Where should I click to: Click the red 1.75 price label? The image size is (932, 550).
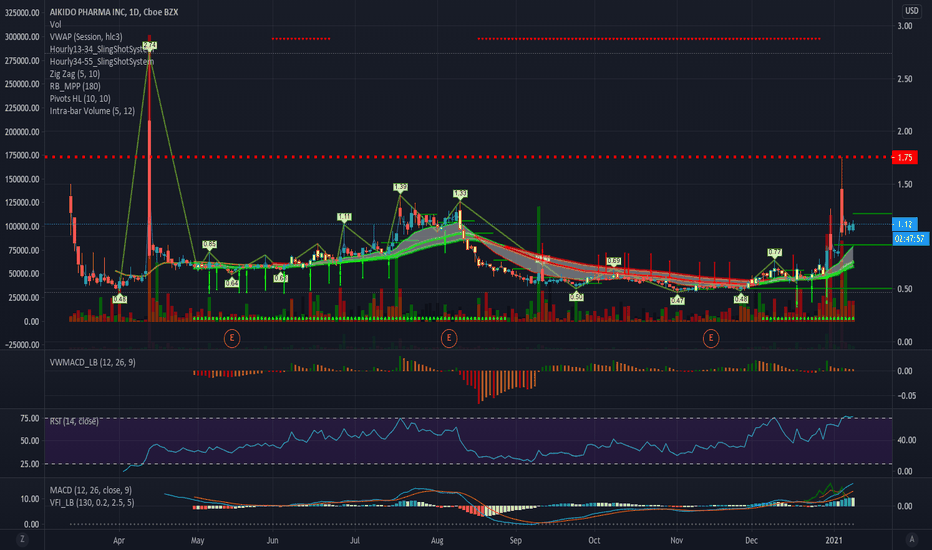click(905, 158)
